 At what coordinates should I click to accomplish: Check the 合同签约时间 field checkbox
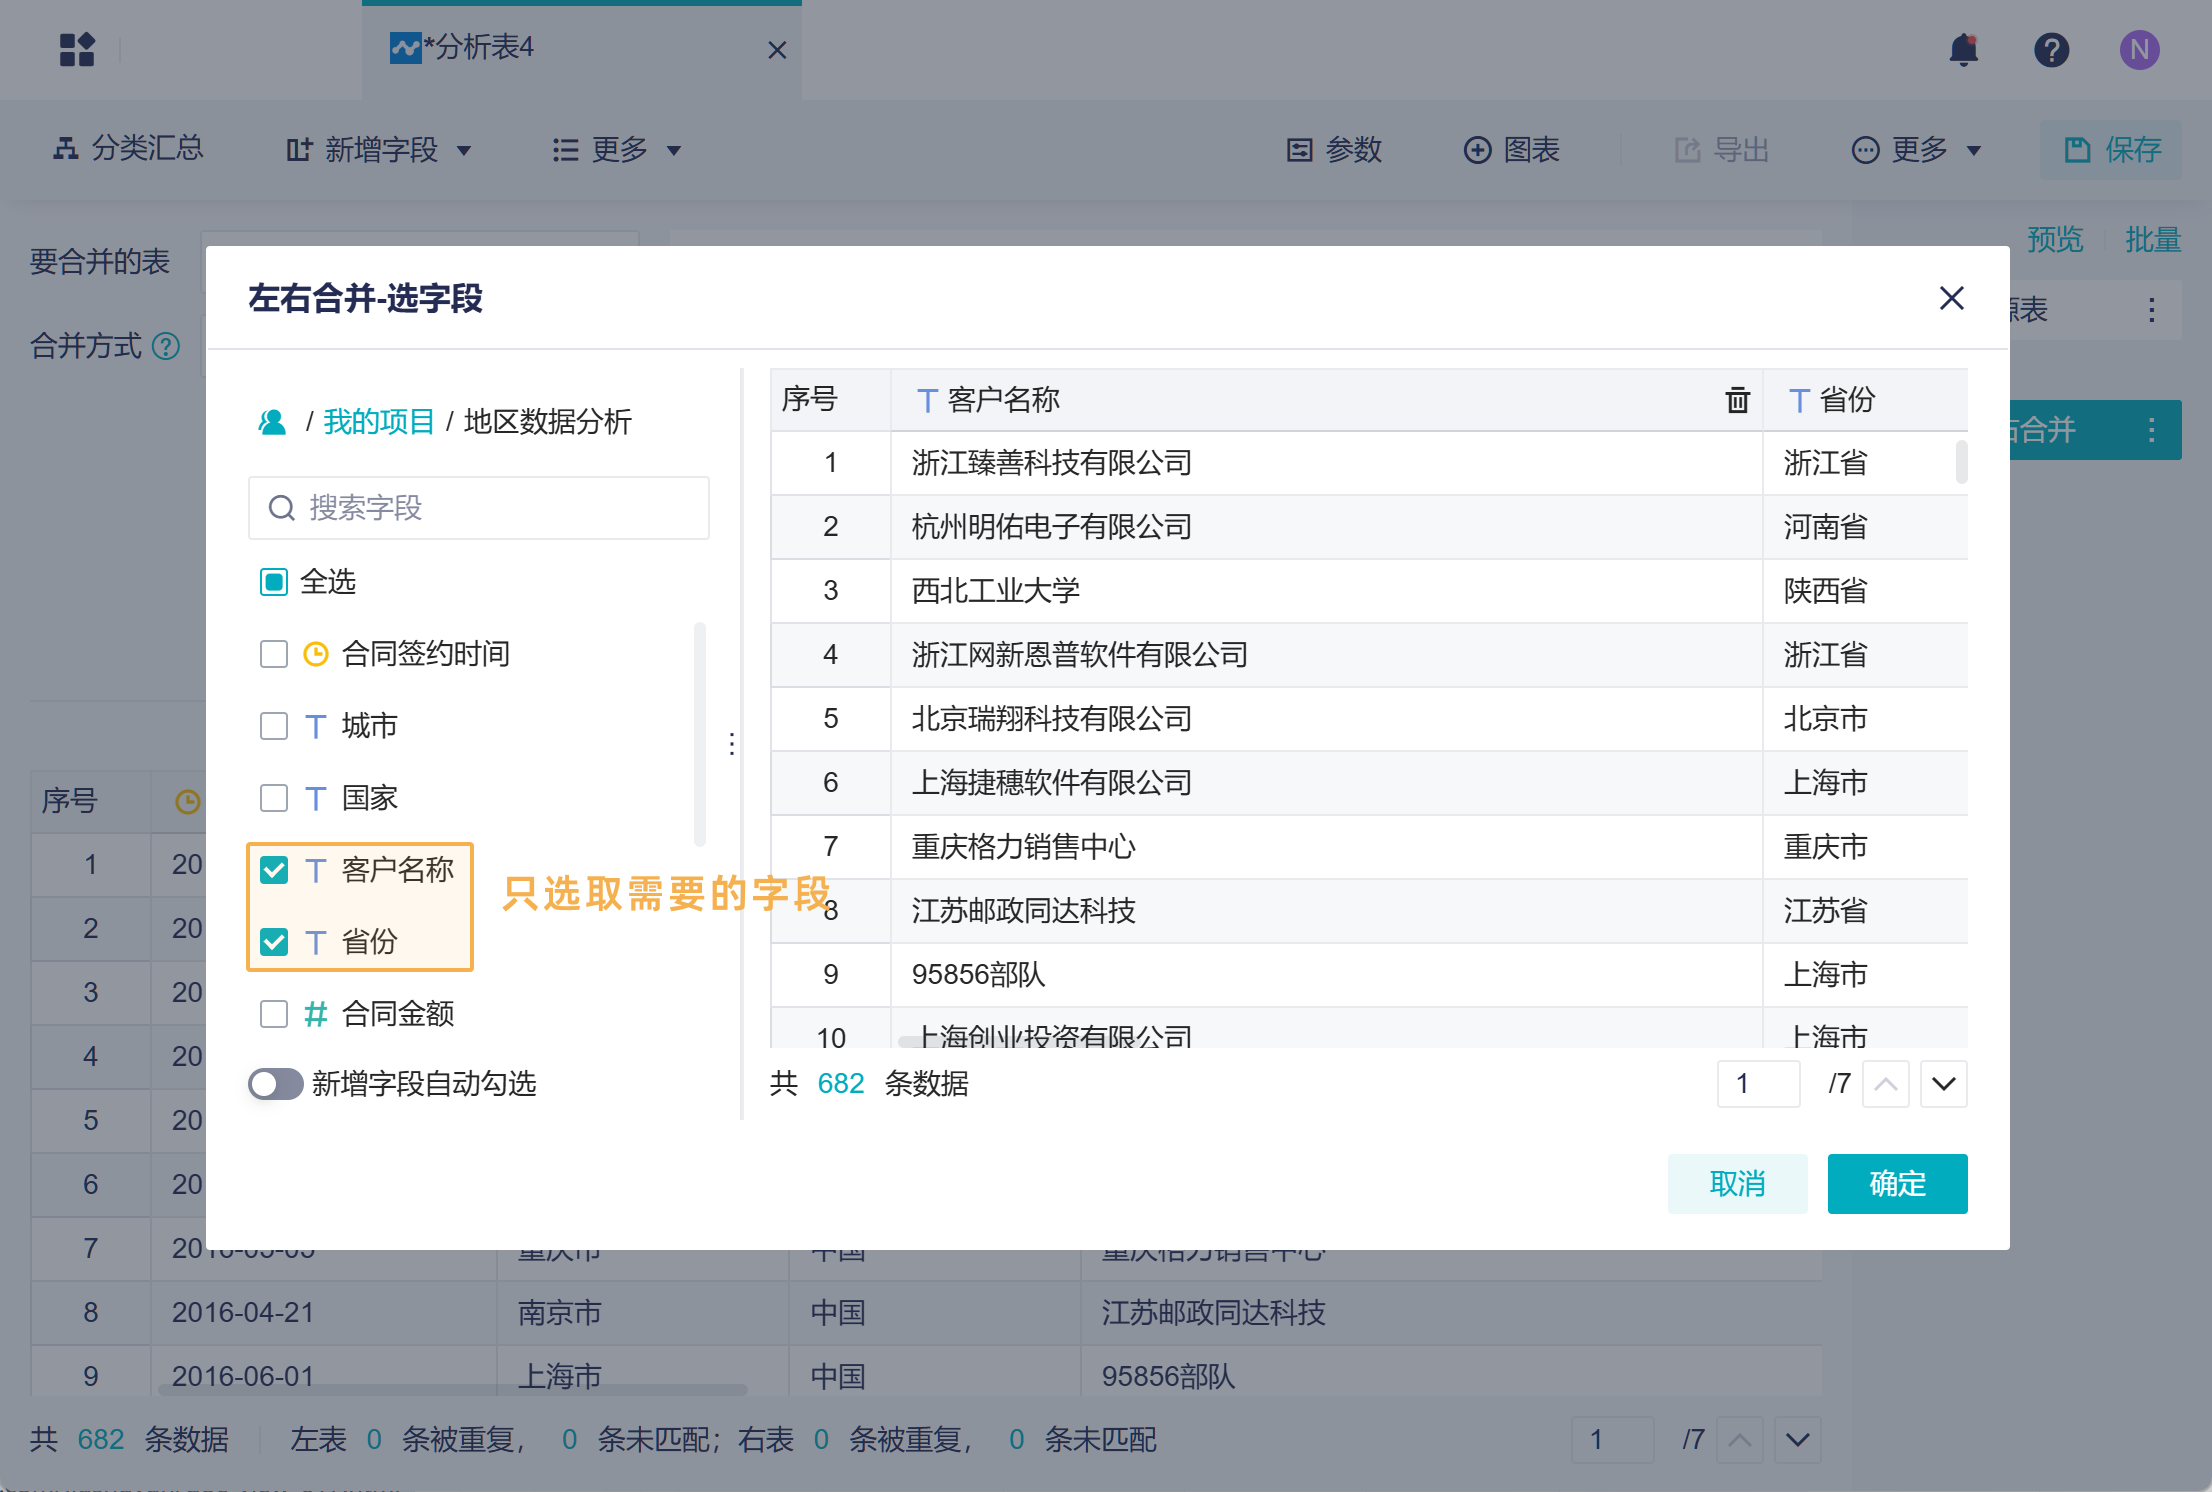273,654
